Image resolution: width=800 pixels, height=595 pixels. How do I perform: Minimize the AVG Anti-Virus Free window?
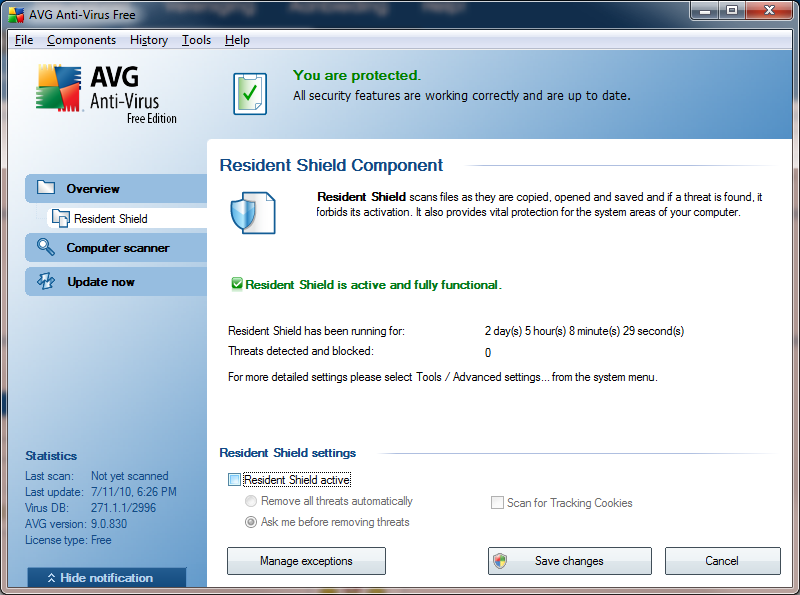click(x=705, y=10)
